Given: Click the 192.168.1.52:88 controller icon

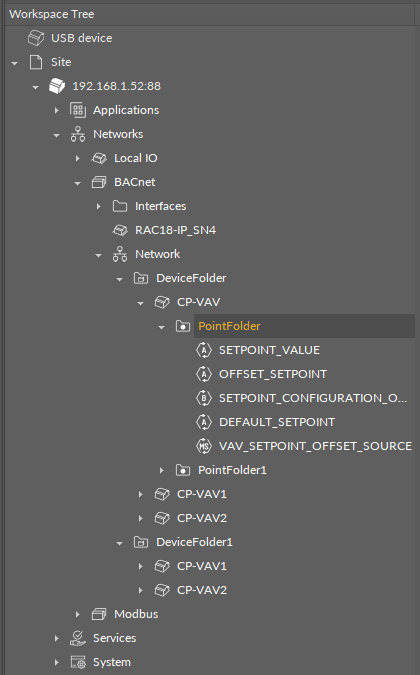Looking at the screenshot, I should (x=57, y=86).
